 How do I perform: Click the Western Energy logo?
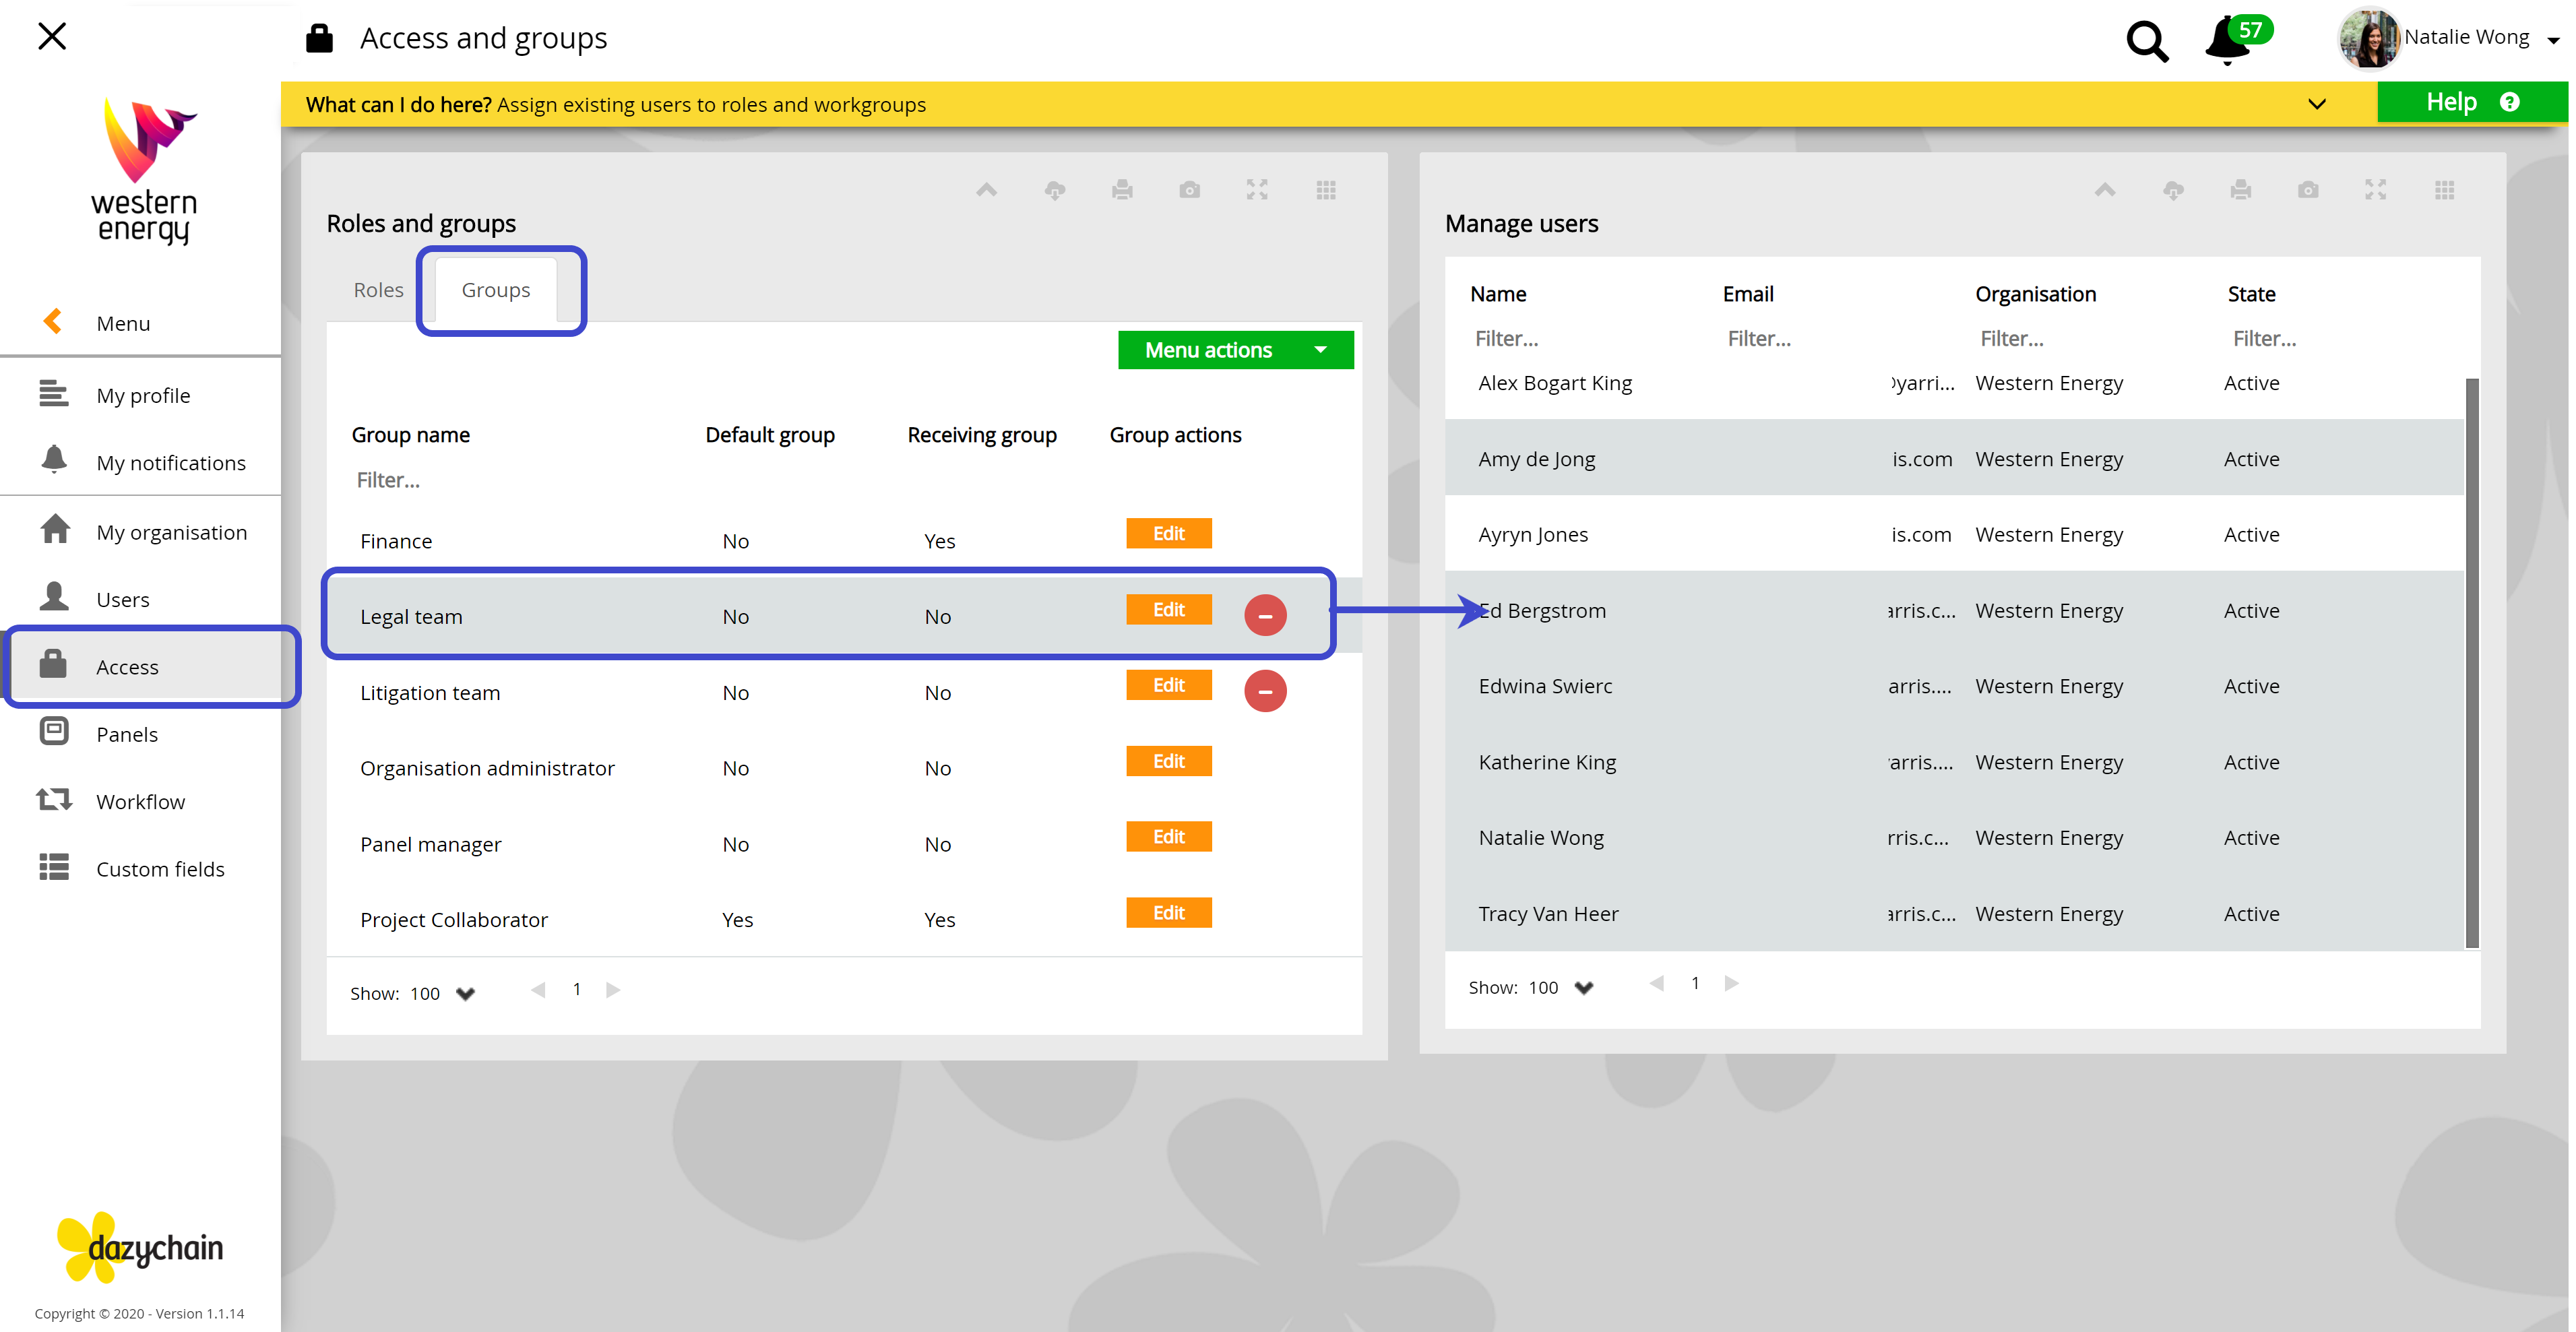[x=144, y=171]
